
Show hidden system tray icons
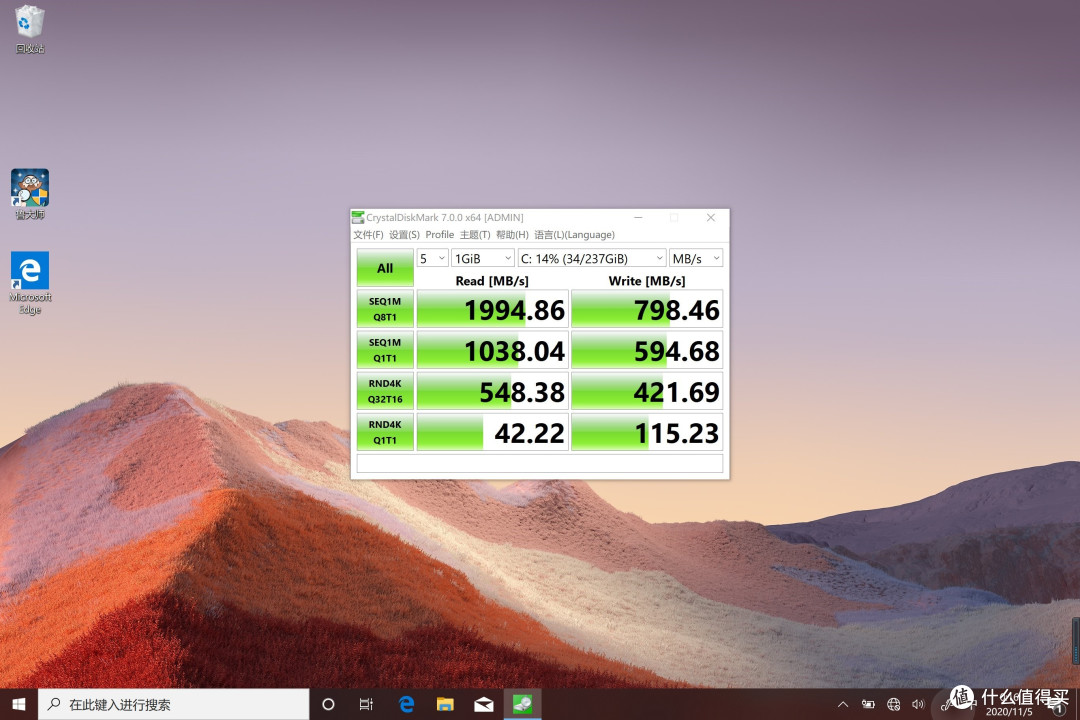tap(843, 704)
